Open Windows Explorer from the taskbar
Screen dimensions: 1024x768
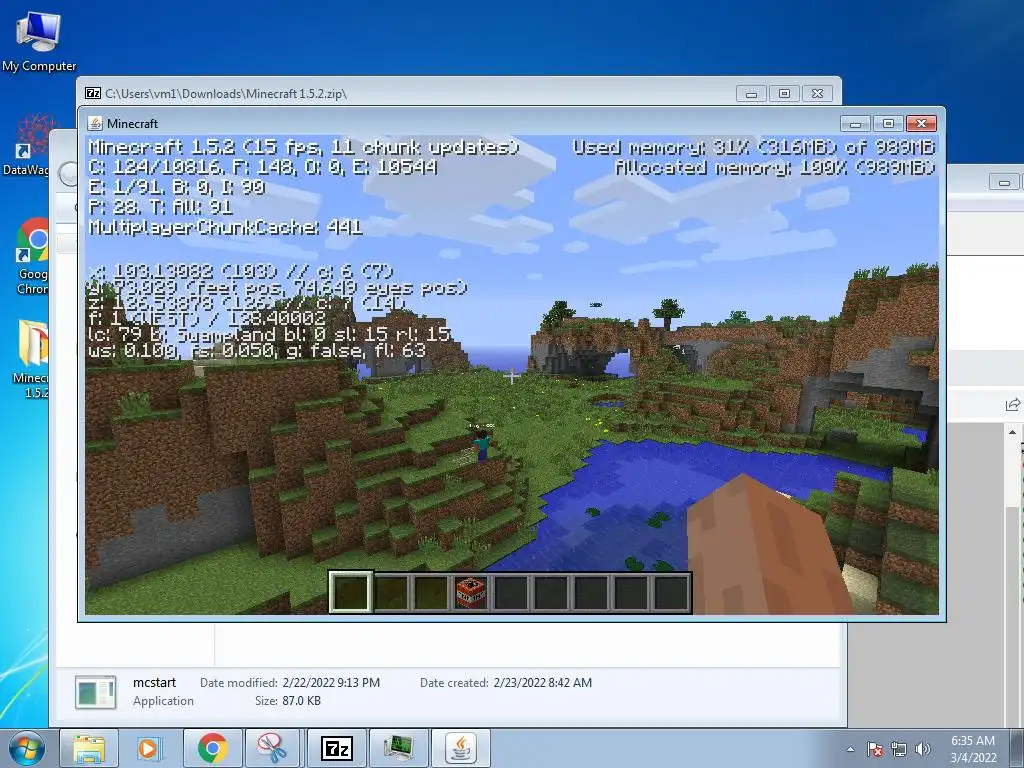click(89, 748)
